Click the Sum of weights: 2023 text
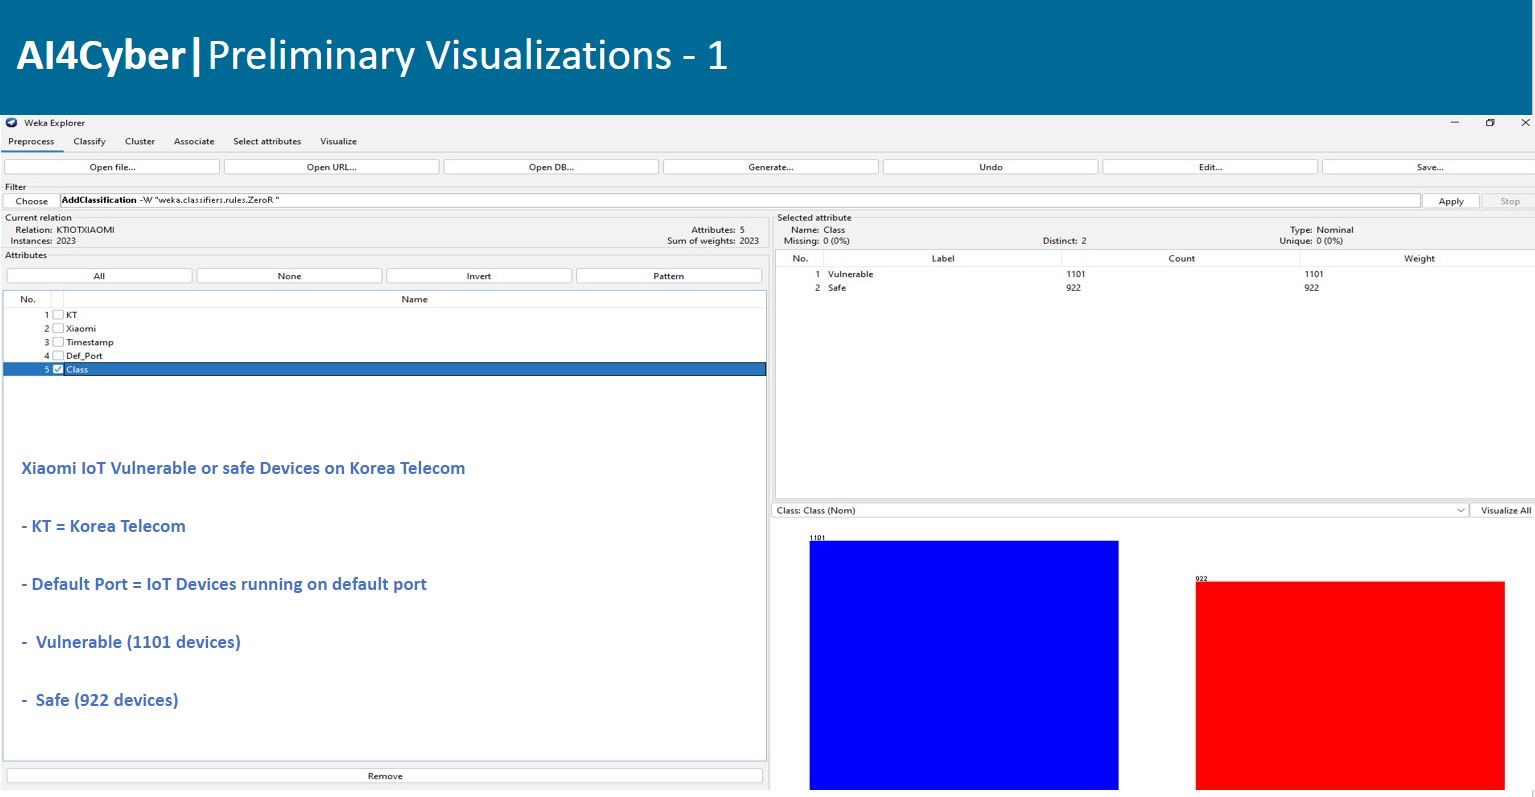This screenshot has width=1535, height=797. coord(713,241)
